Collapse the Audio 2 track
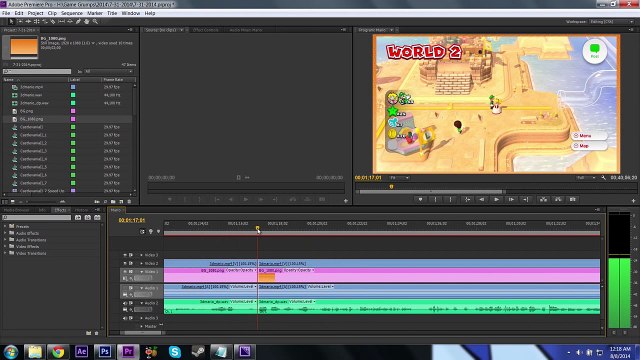The width and height of the screenshot is (640, 360). pos(142,303)
